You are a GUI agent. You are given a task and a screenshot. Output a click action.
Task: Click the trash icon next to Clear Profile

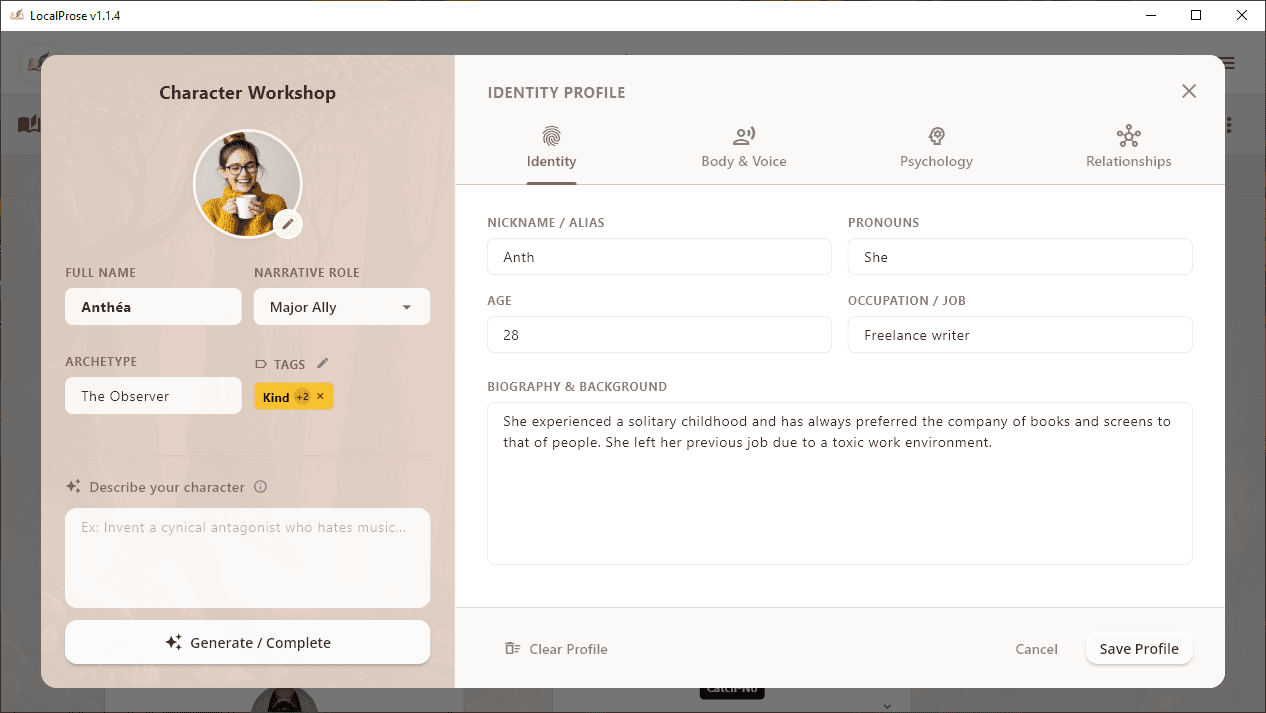click(x=510, y=648)
